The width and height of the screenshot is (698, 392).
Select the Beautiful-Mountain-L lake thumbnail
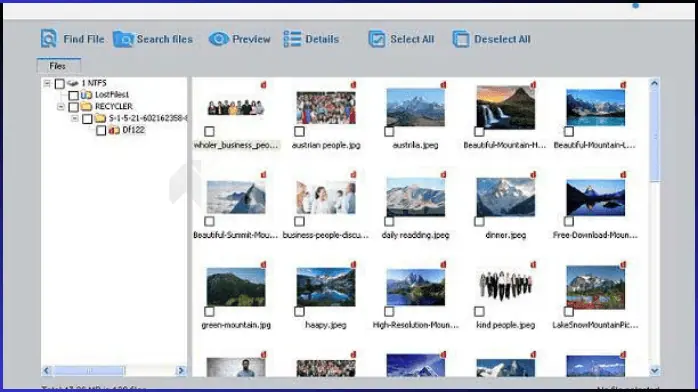click(595, 107)
